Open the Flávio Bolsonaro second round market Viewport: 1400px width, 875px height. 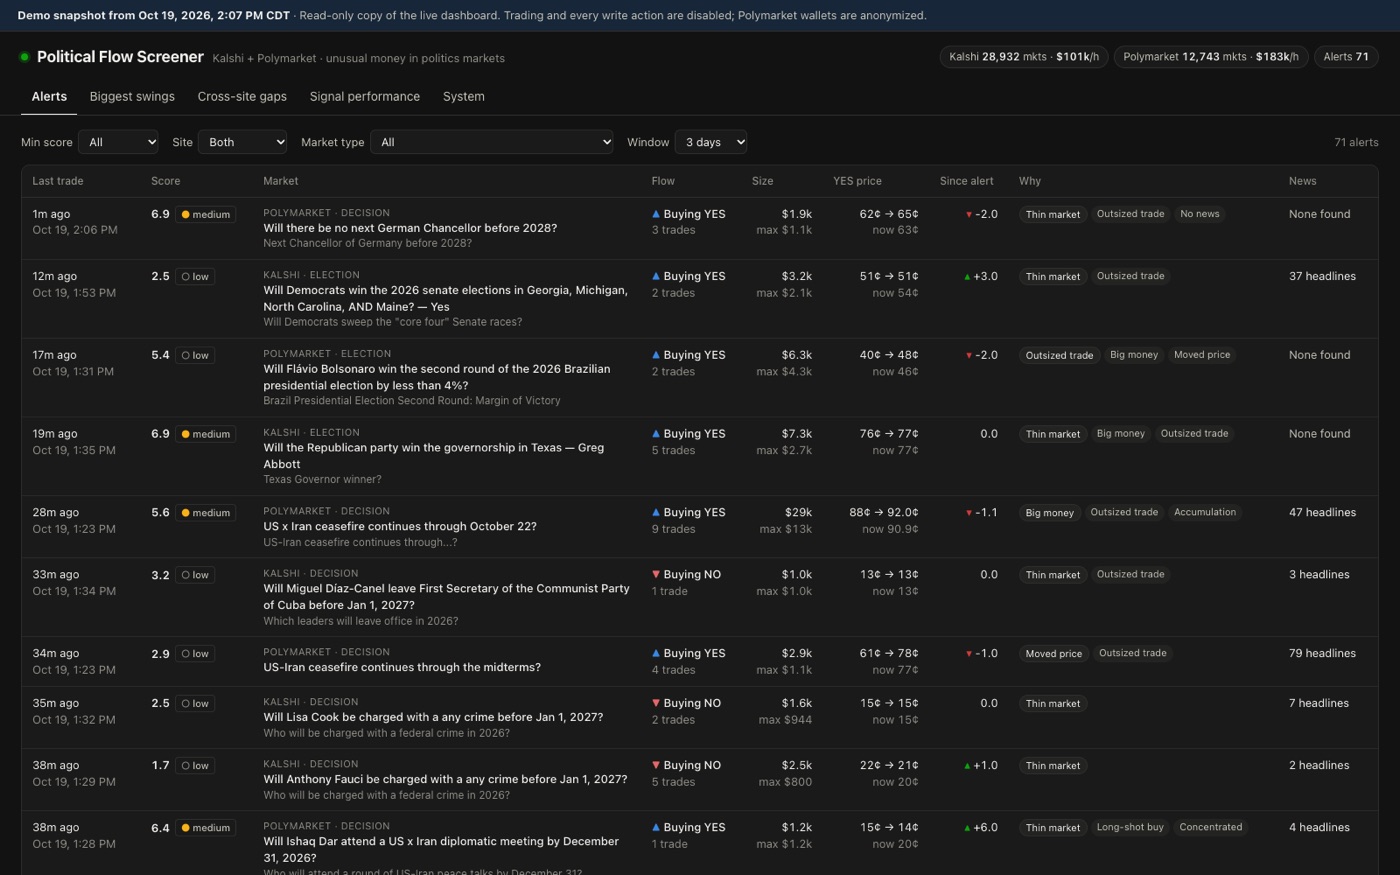pyautogui.click(x=437, y=377)
